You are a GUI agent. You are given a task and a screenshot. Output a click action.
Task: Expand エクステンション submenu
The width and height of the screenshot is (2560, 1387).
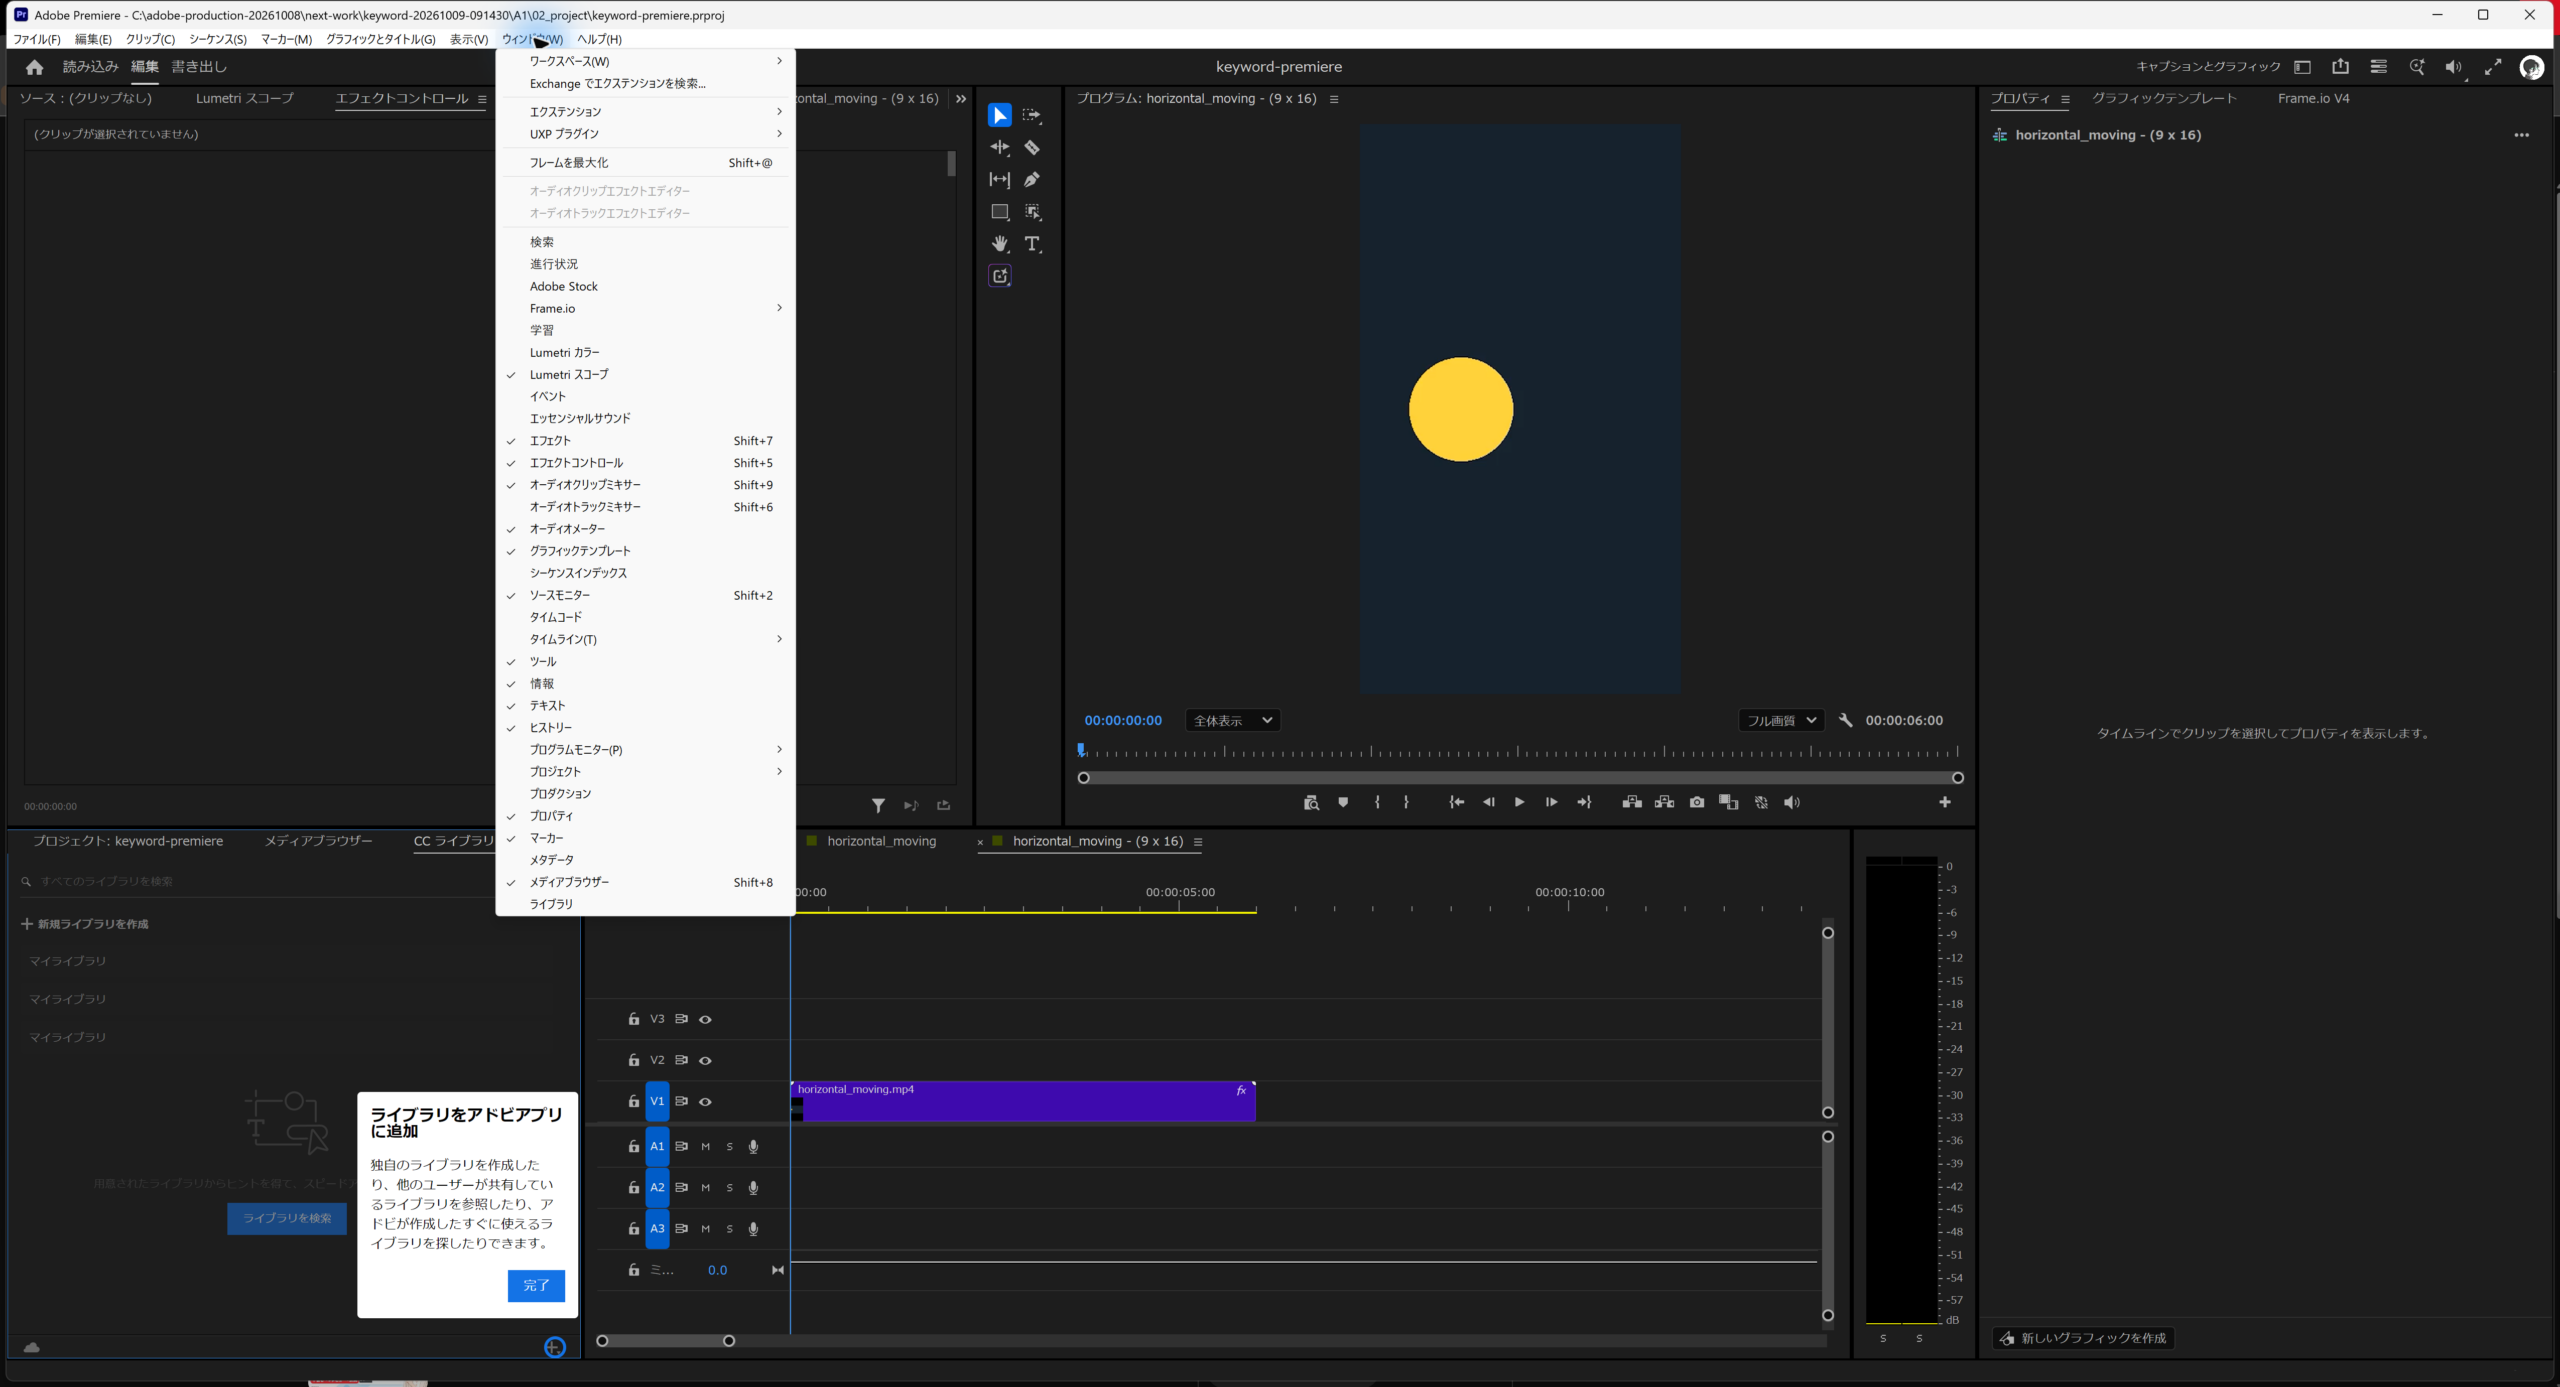point(646,112)
